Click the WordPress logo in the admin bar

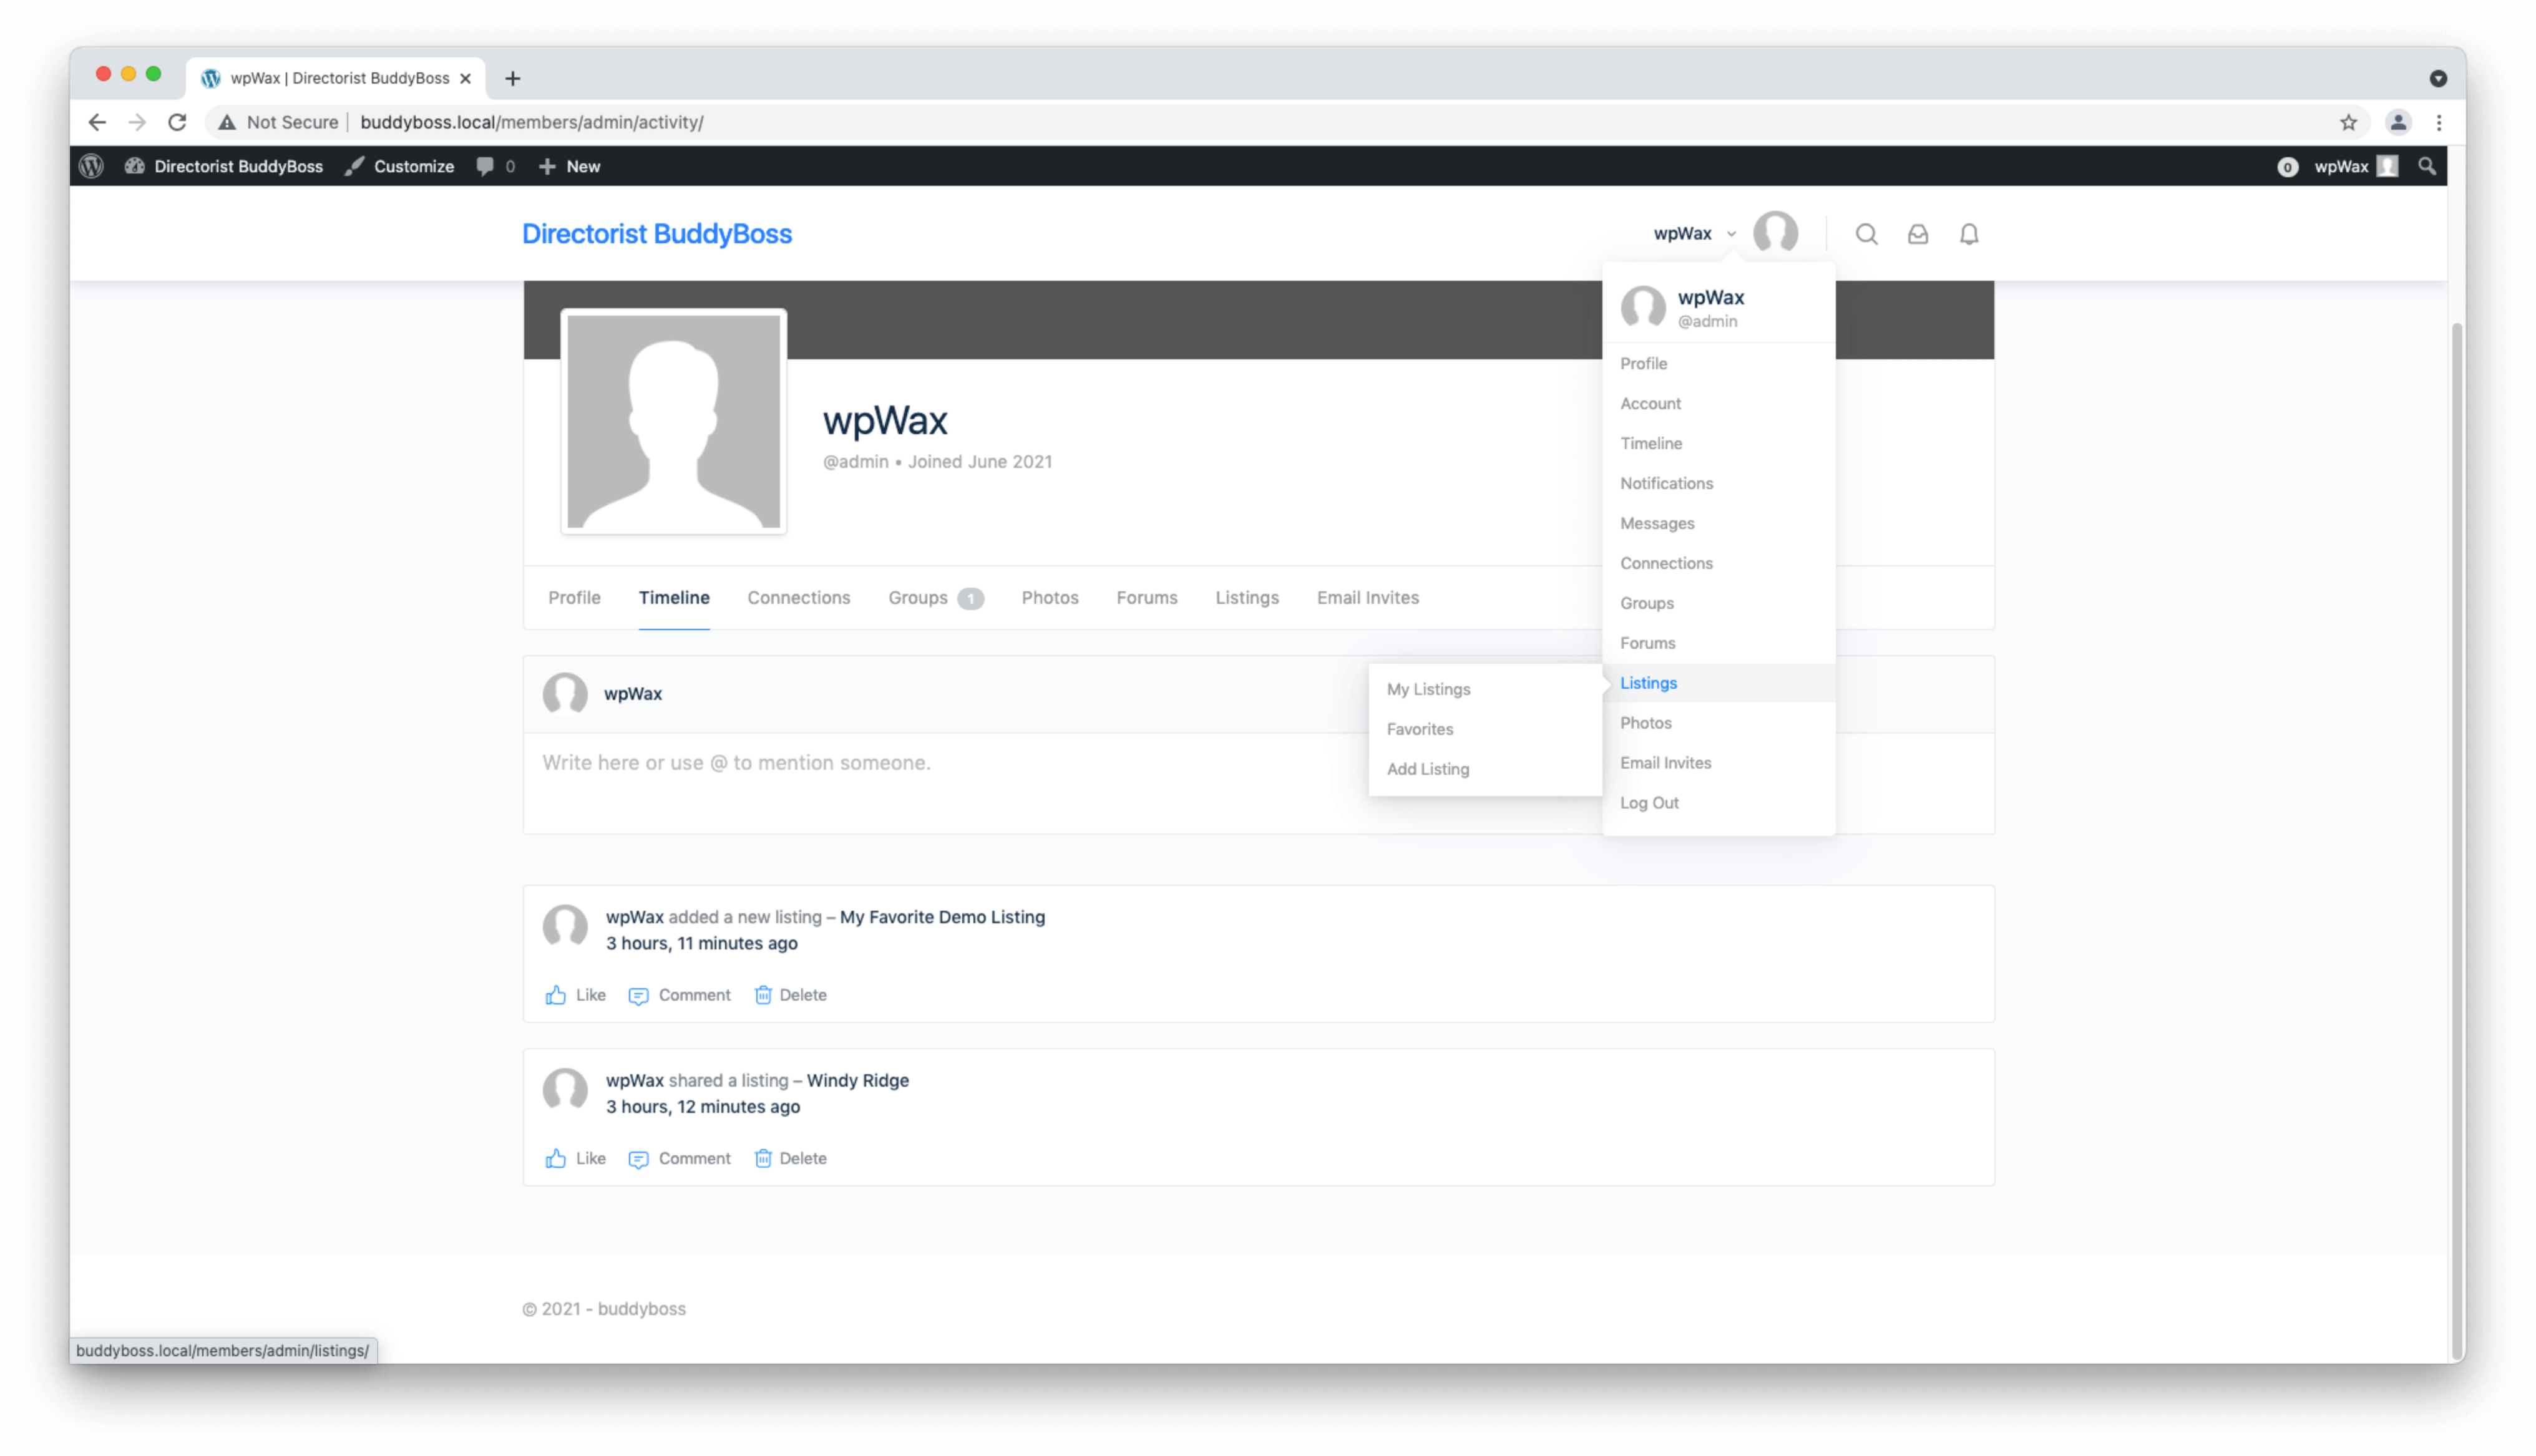click(x=91, y=166)
